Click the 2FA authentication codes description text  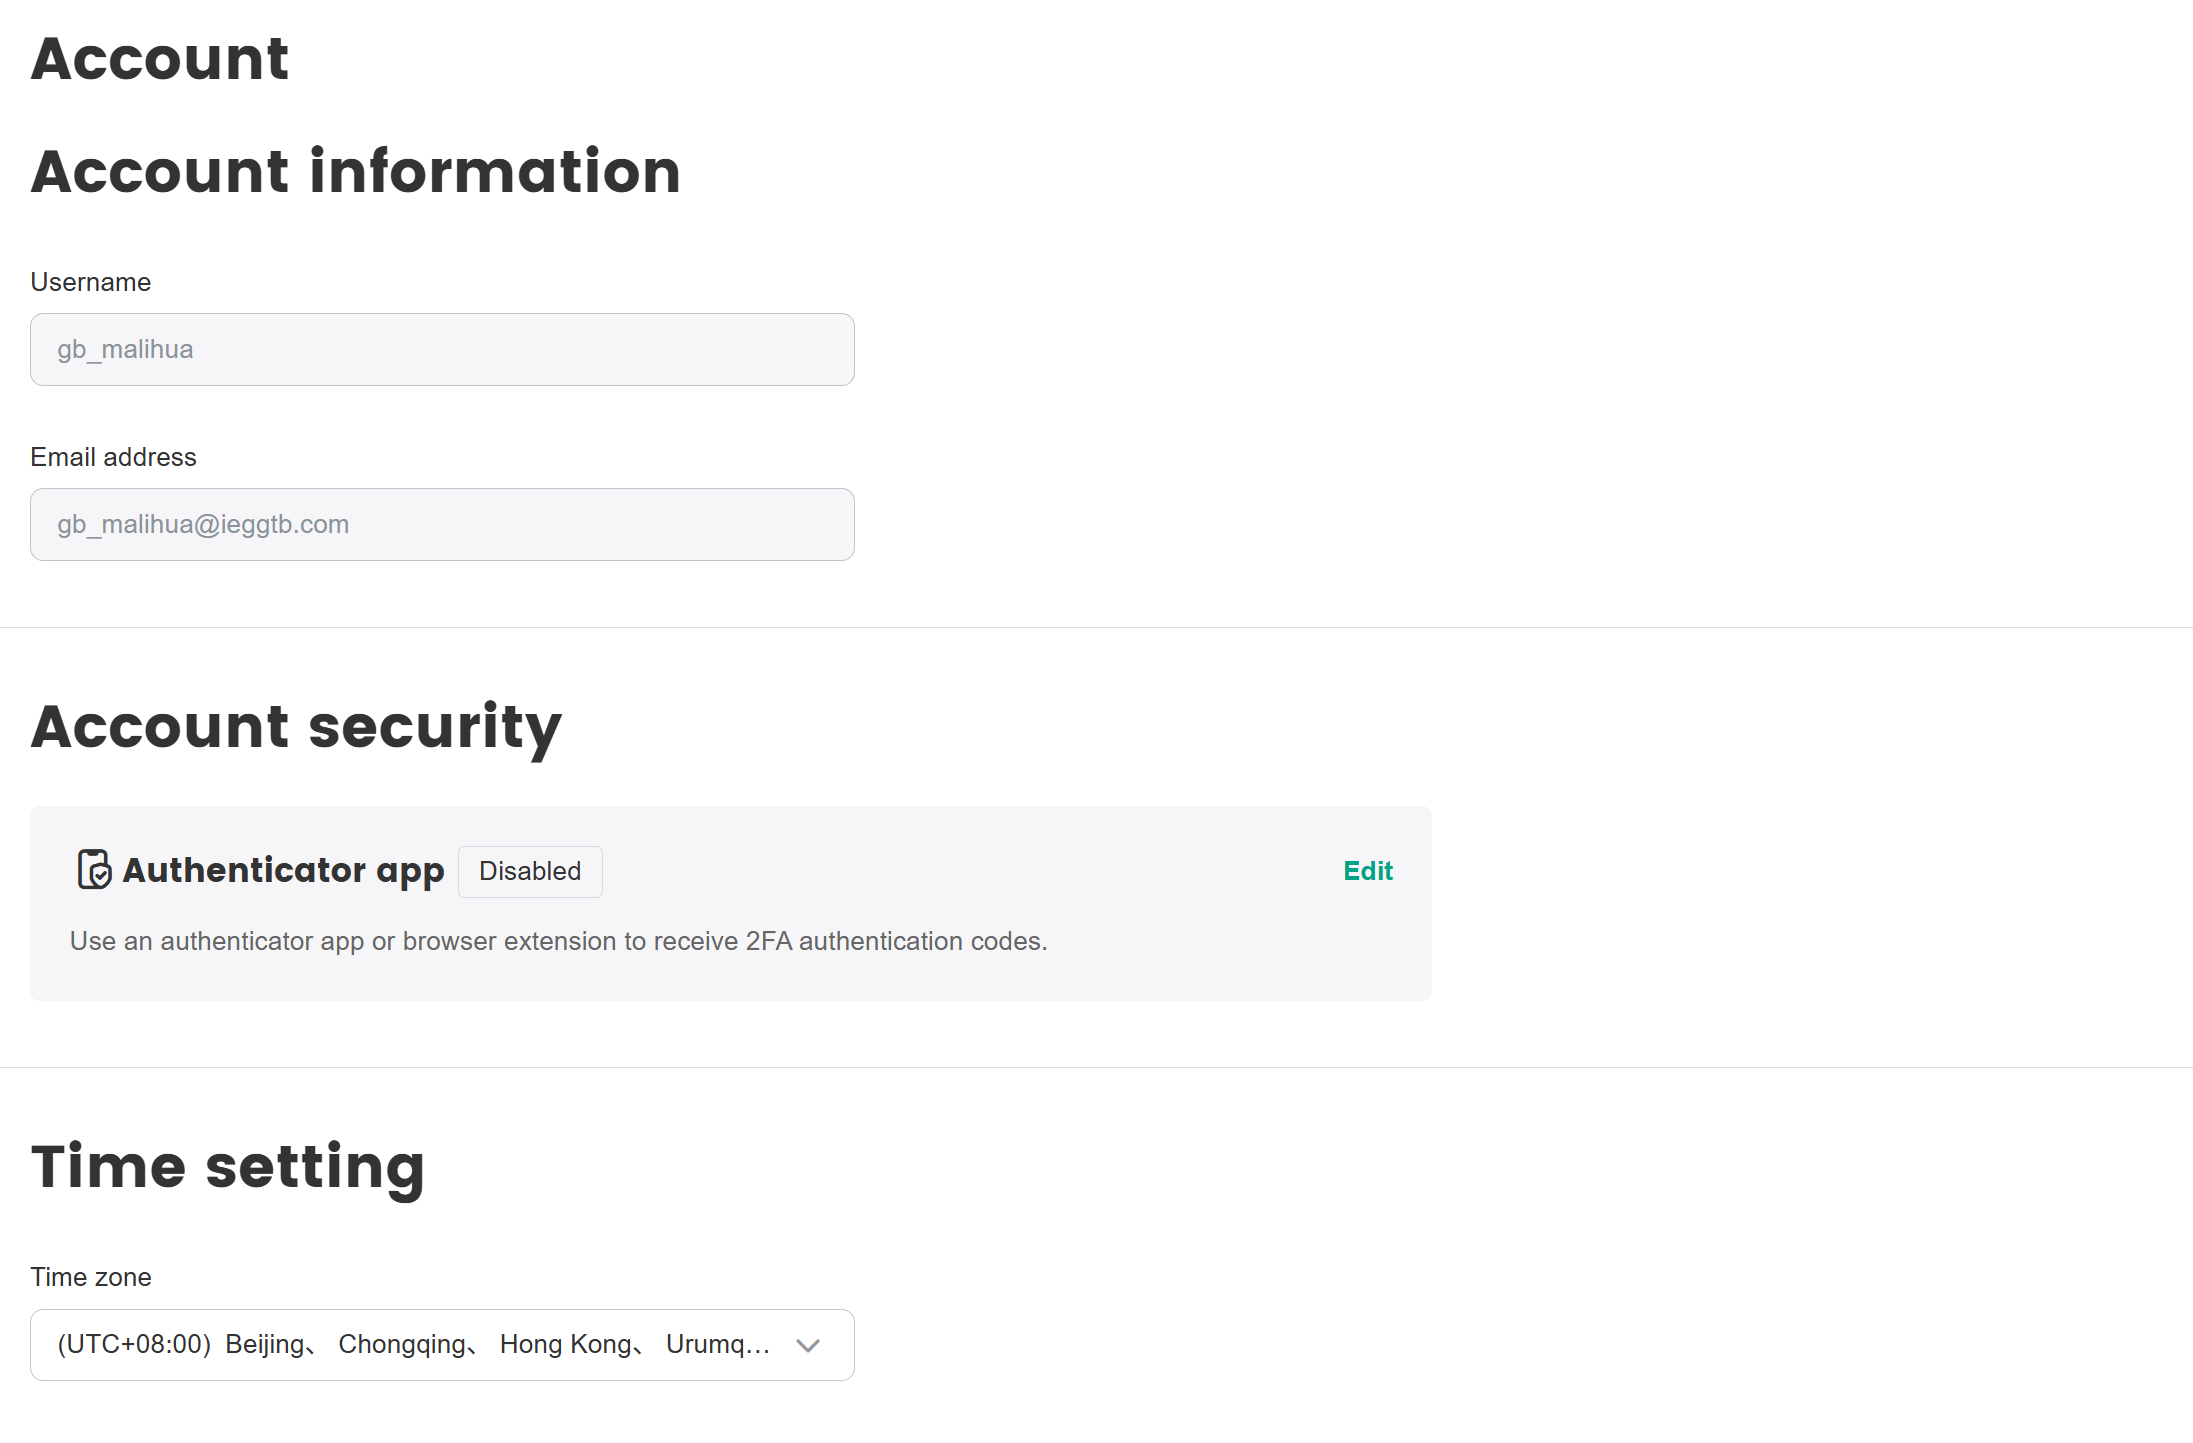point(558,941)
